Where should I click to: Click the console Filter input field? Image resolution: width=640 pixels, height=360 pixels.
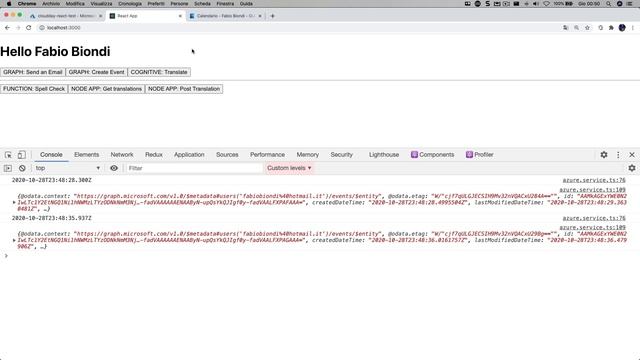click(194, 168)
